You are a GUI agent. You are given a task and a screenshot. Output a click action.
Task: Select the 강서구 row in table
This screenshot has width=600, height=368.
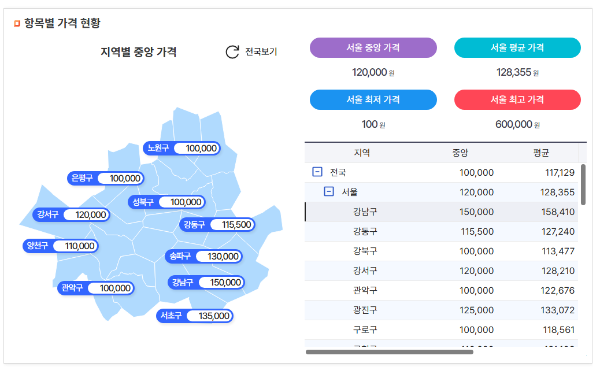pyautogui.click(x=442, y=271)
